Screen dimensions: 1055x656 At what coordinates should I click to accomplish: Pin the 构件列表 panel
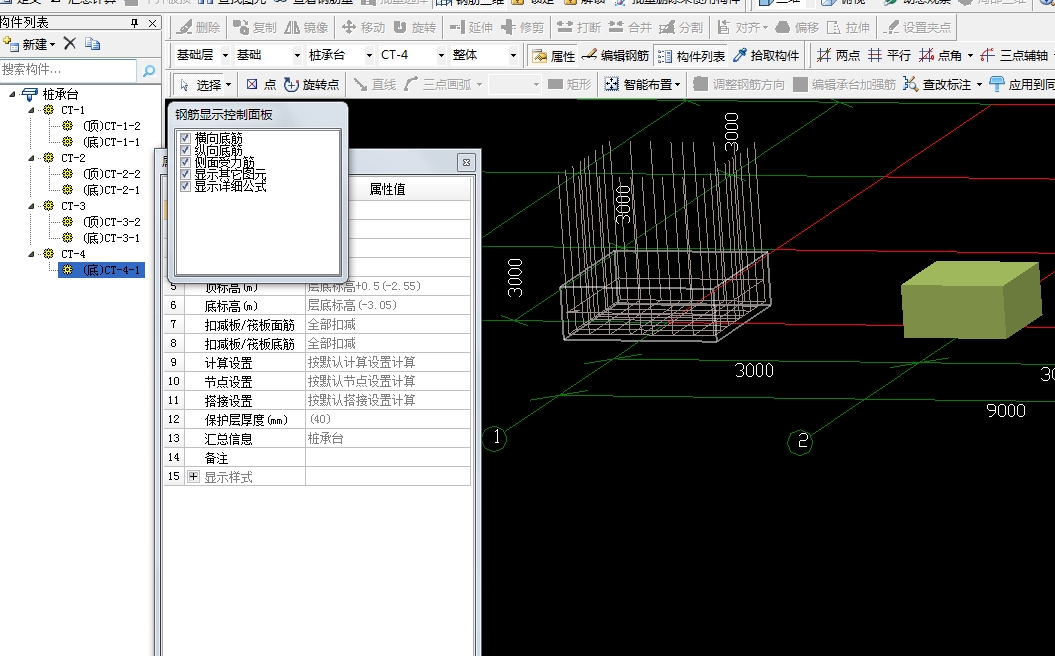pos(134,23)
